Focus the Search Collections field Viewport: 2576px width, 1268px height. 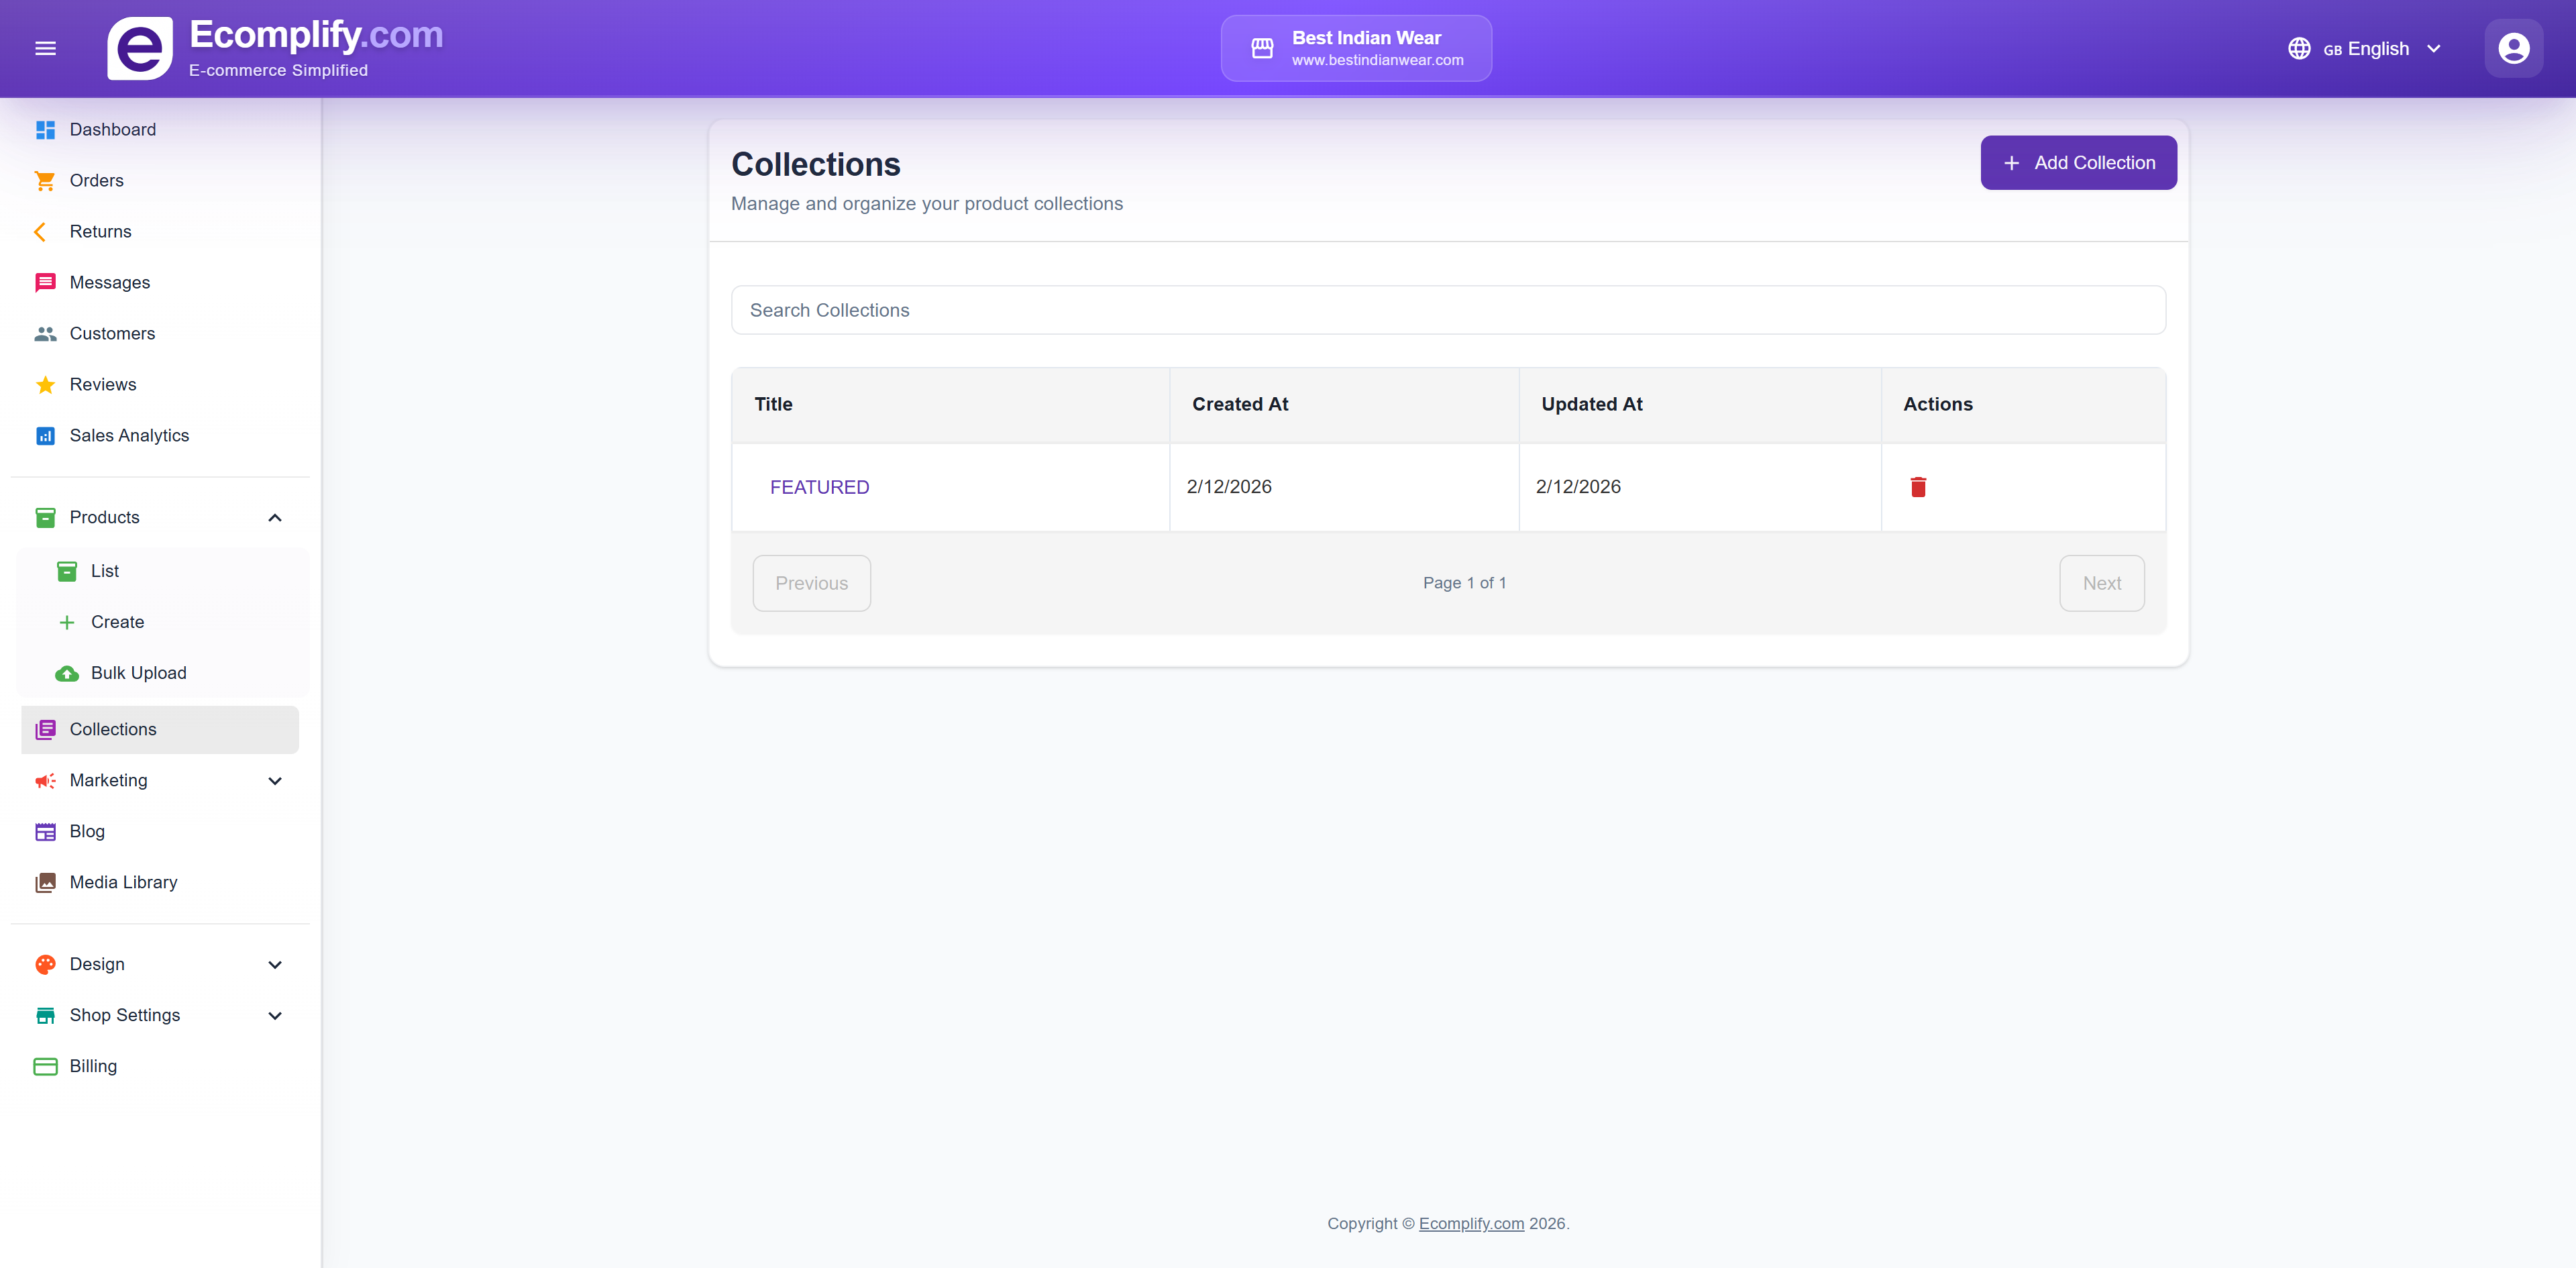pyautogui.click(x=1447, y=310)
